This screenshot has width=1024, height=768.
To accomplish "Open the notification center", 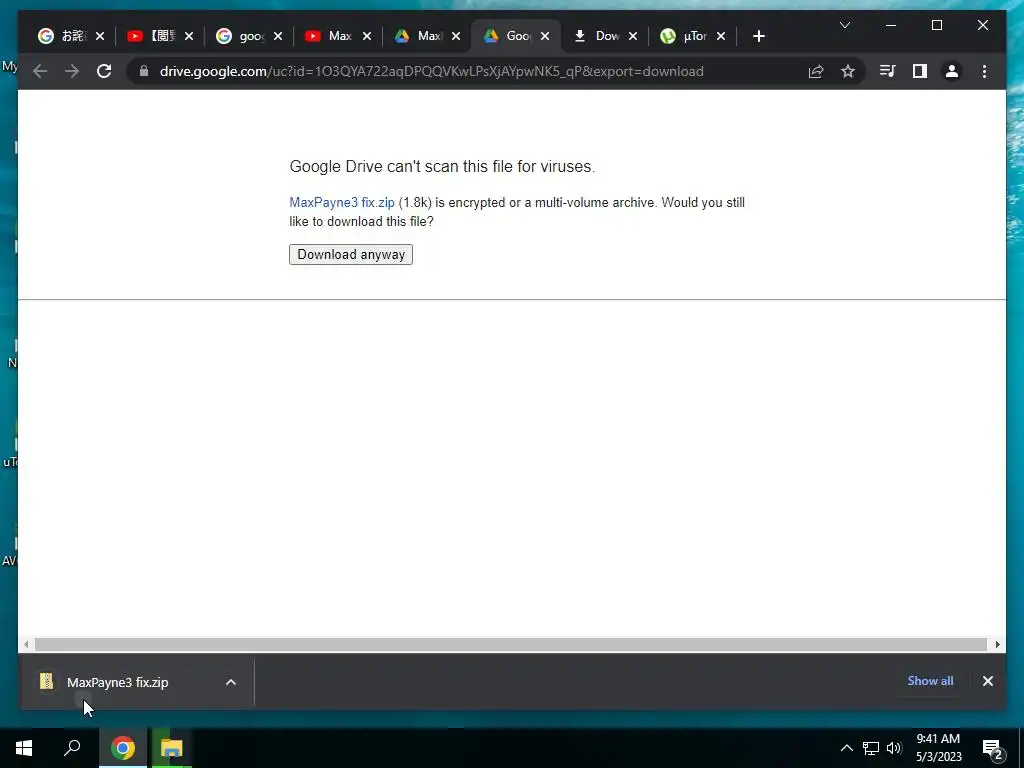I will point(992,748).
